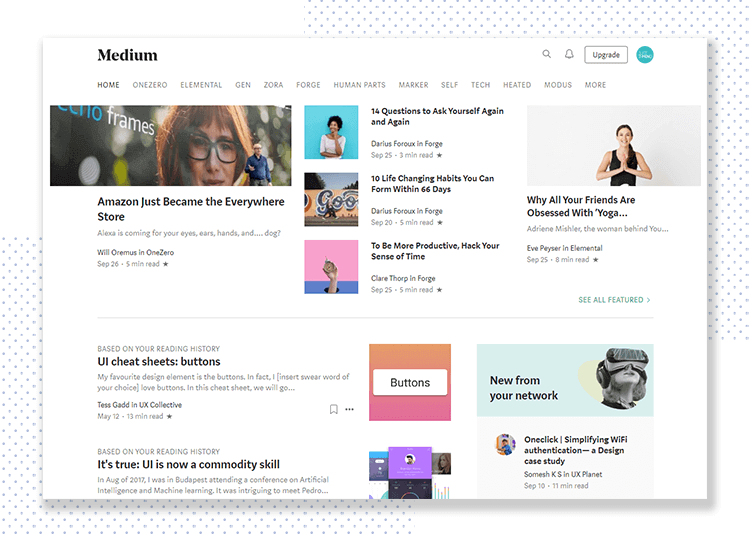Click the Upgrade button
The image size is (750, 536).
(606, 55)
